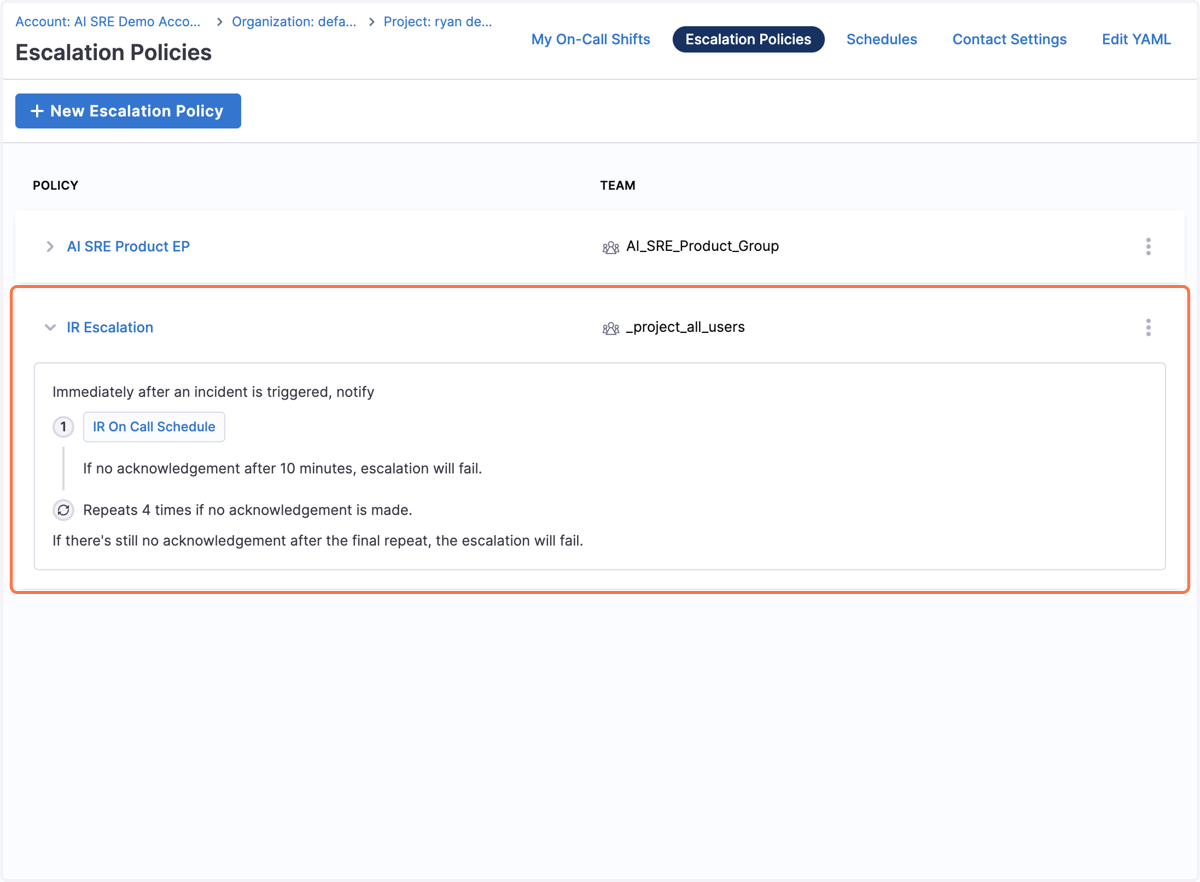This screenshot has height=882, width=1200.
Task: Click the TEAM column header
Action: (618, 185)
